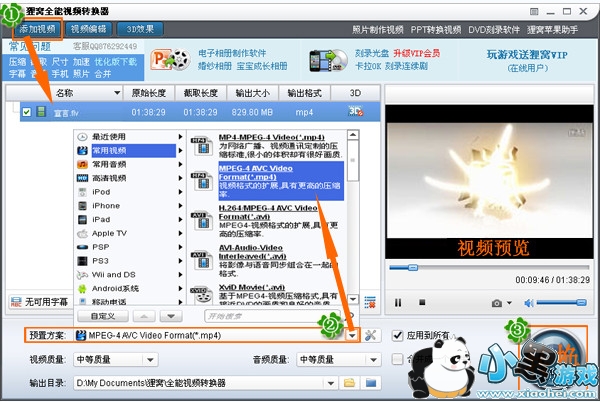The image size is (600, 402).
Task: Toggle 应用到所有 checkbox
Action: (x=398, y=335)
